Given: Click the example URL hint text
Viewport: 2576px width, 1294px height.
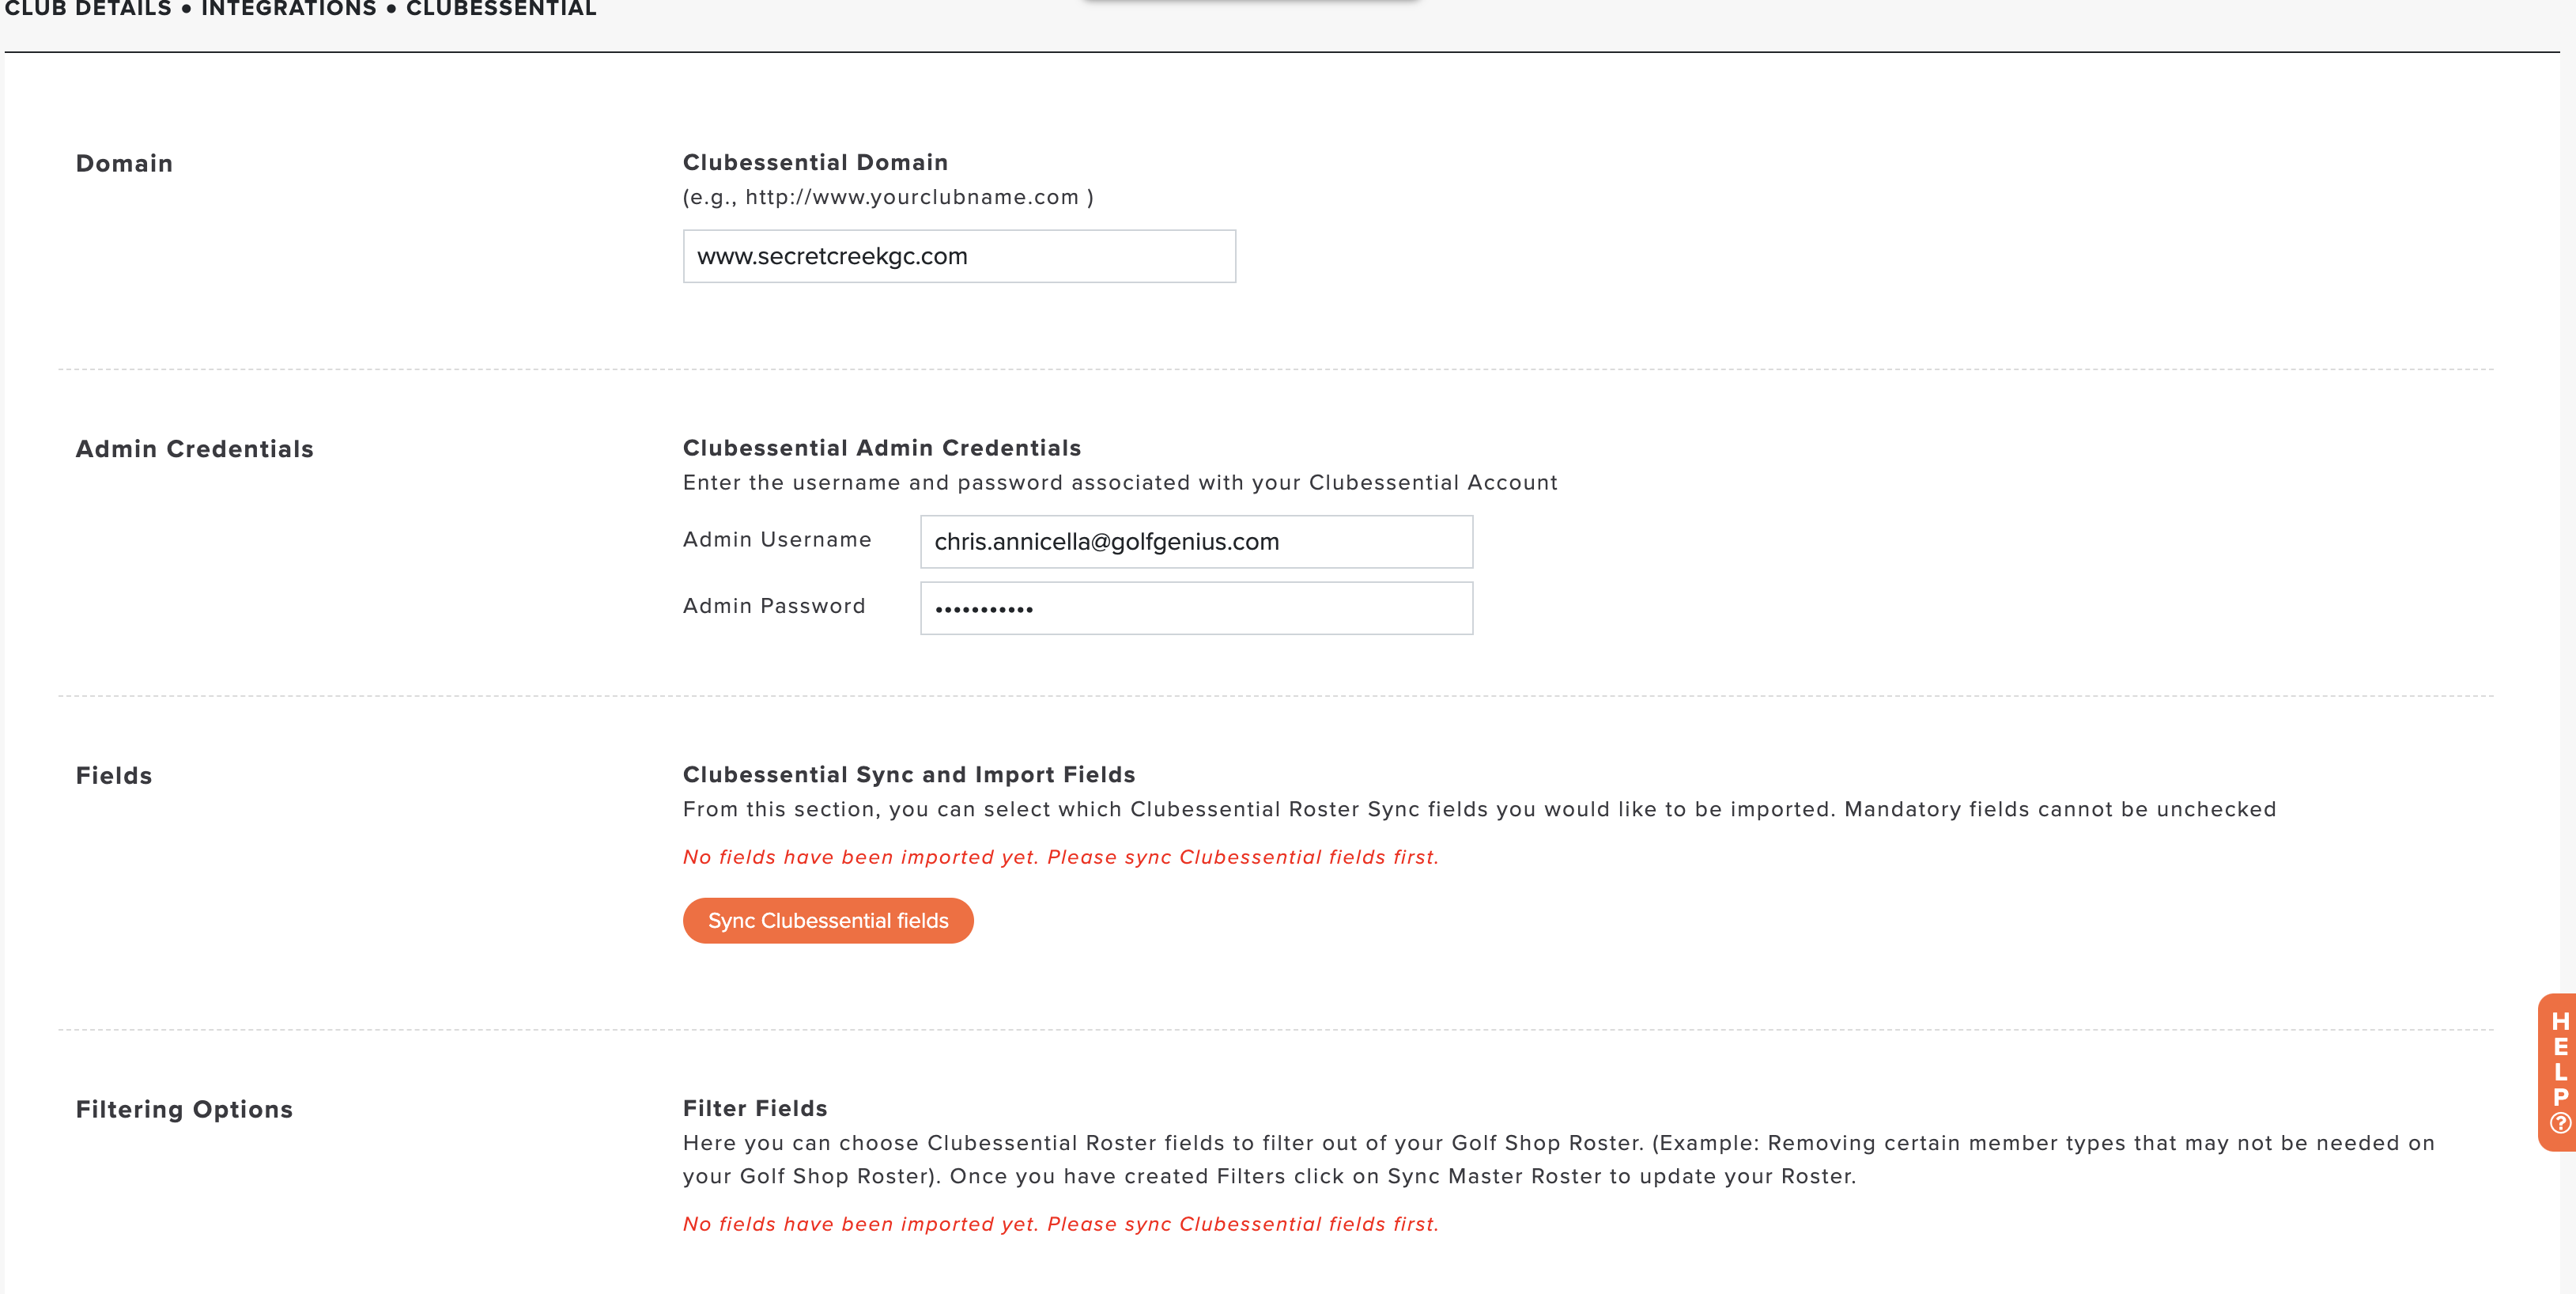Looking at the screenshot, I should (x=888, y=197).
